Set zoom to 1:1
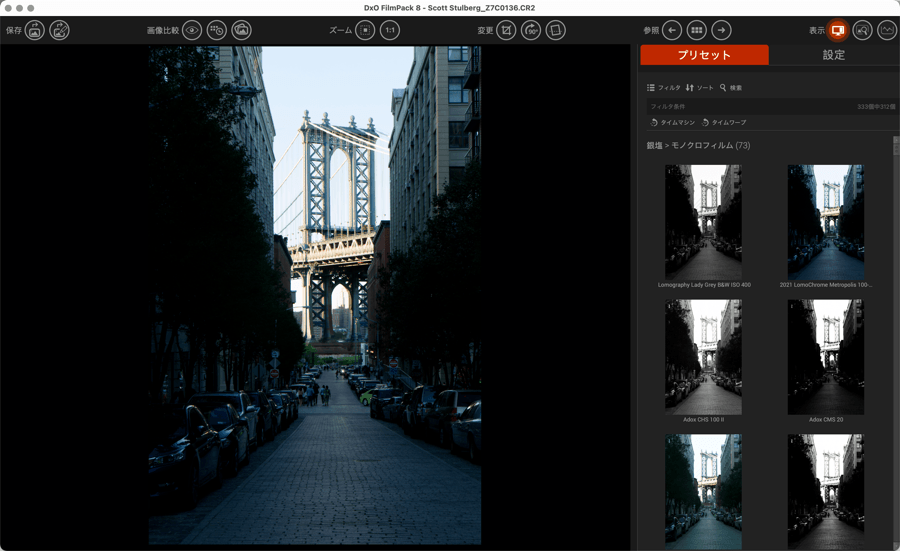The width and height of the screenshot is (900, 551). tap(390, 31)
